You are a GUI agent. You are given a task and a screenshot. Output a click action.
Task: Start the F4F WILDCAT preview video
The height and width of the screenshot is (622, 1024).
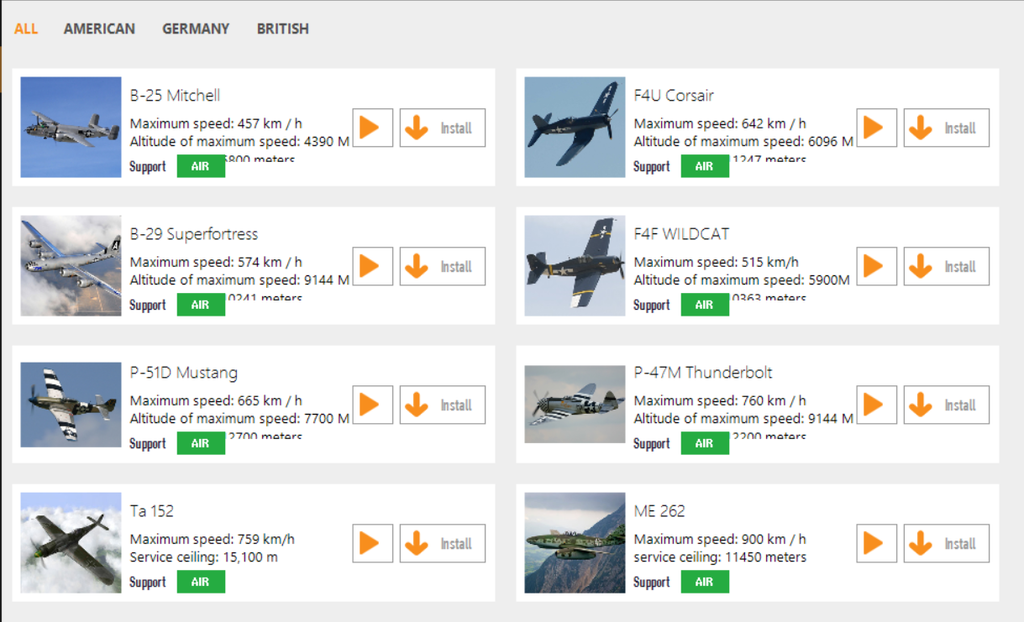click(x=876, y=266)
